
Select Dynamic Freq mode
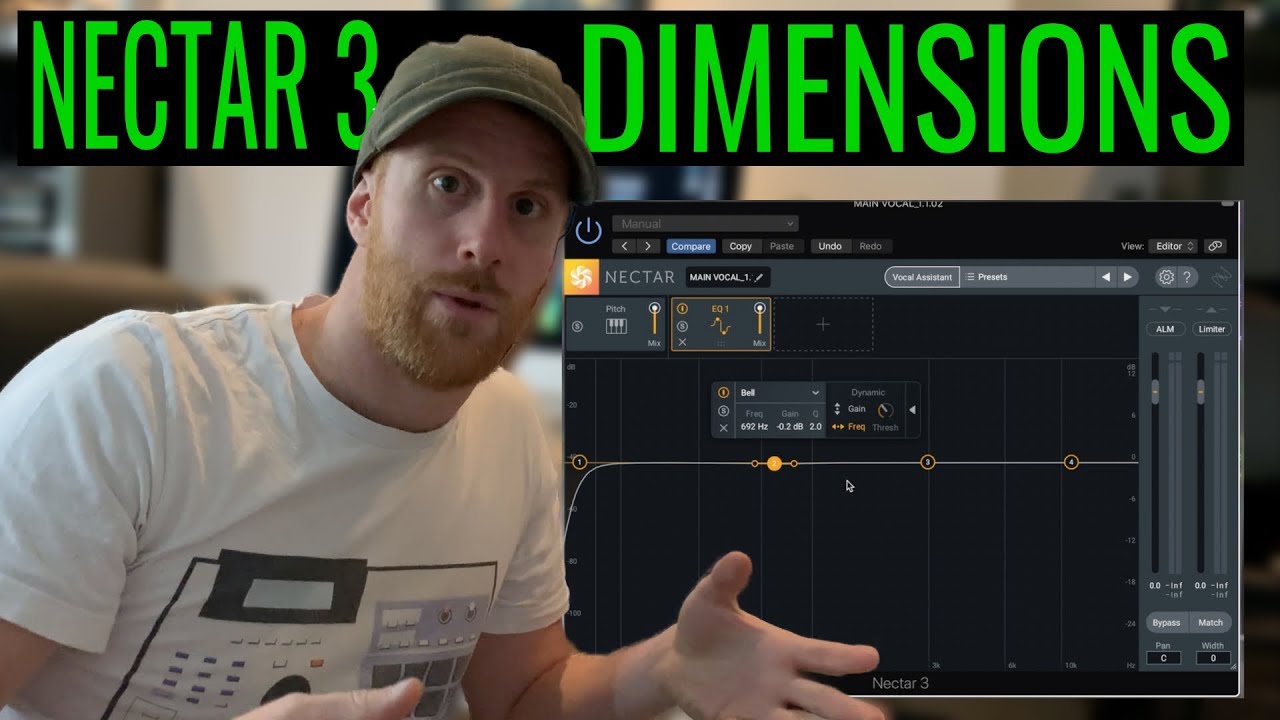pyautogui.click(x=849, y=427)
